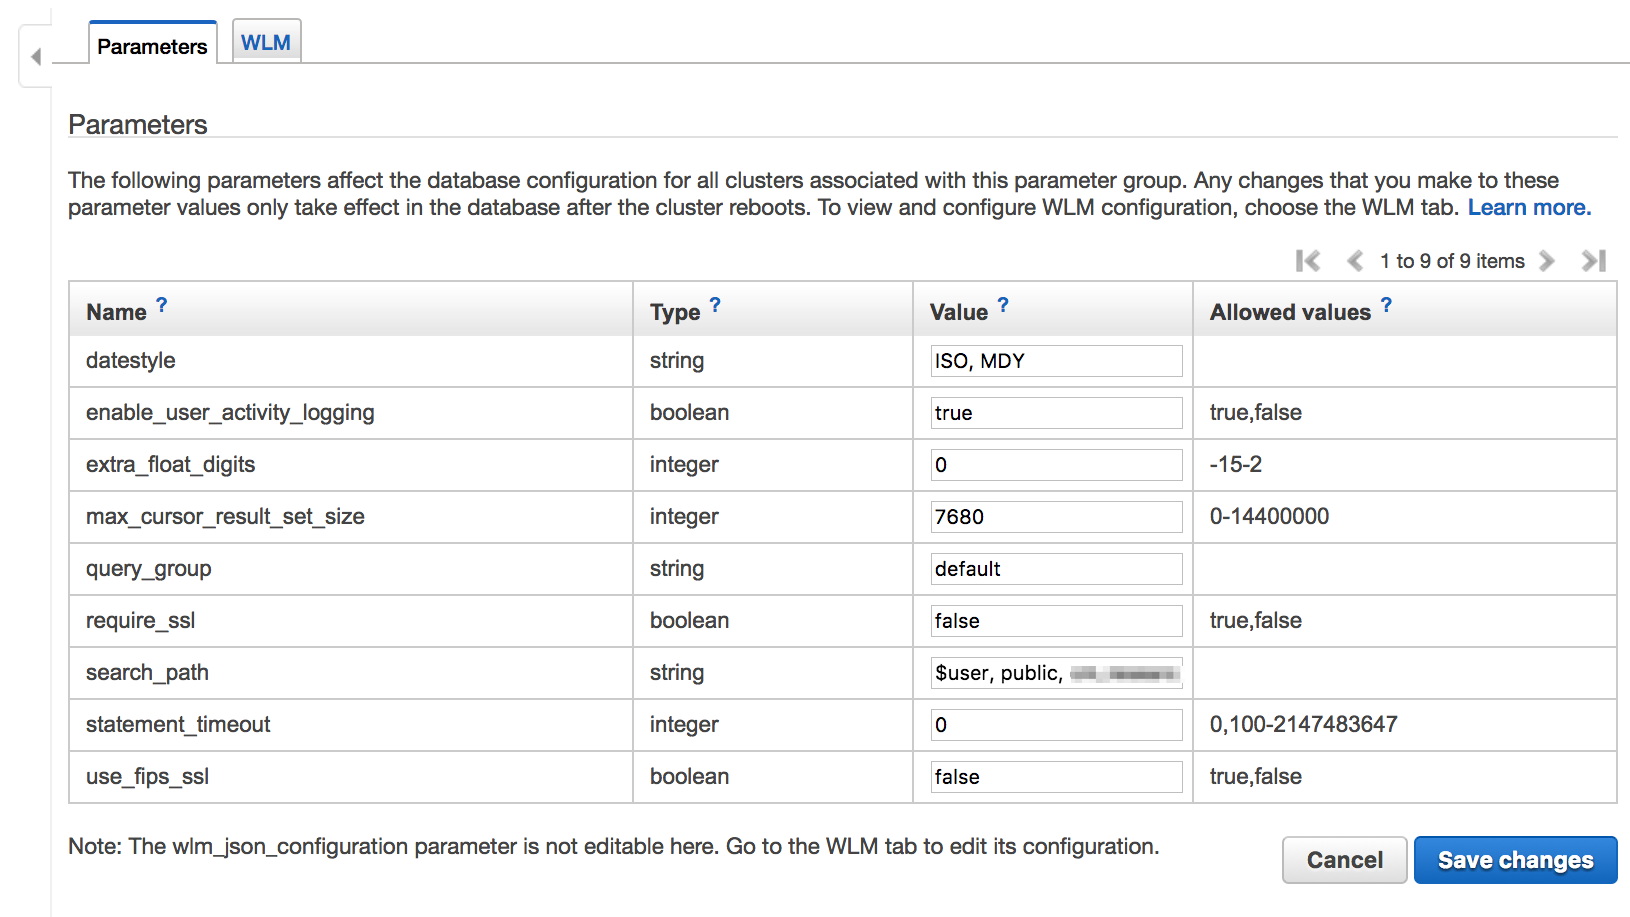Click the Save changes button
The image size is (1630, 917).
pos(1514,859)
